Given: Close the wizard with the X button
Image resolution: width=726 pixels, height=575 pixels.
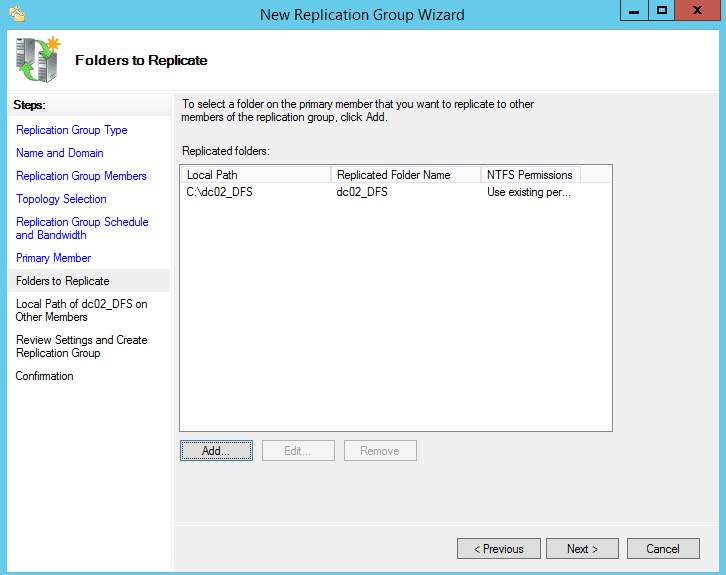Looking at the screenshot, I should pos(697,10).
